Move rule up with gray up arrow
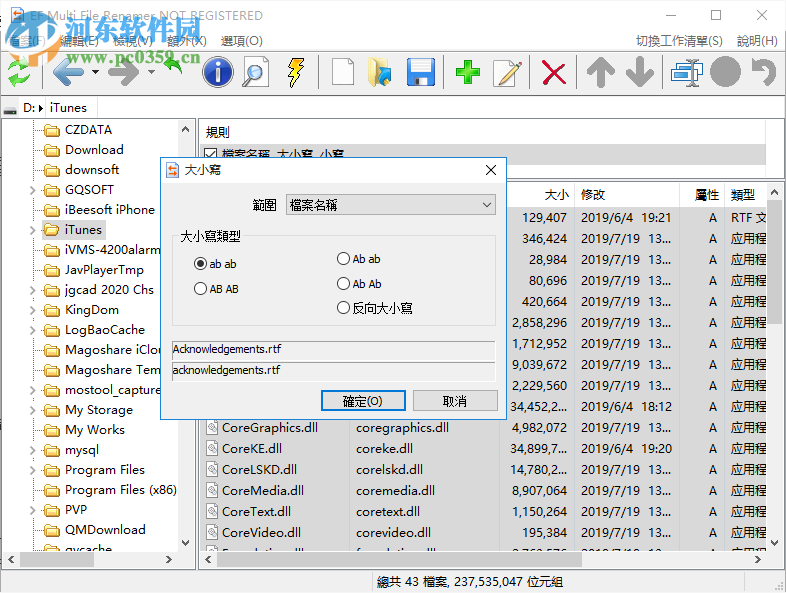This screenshot has height=593, width=786. 601,73
